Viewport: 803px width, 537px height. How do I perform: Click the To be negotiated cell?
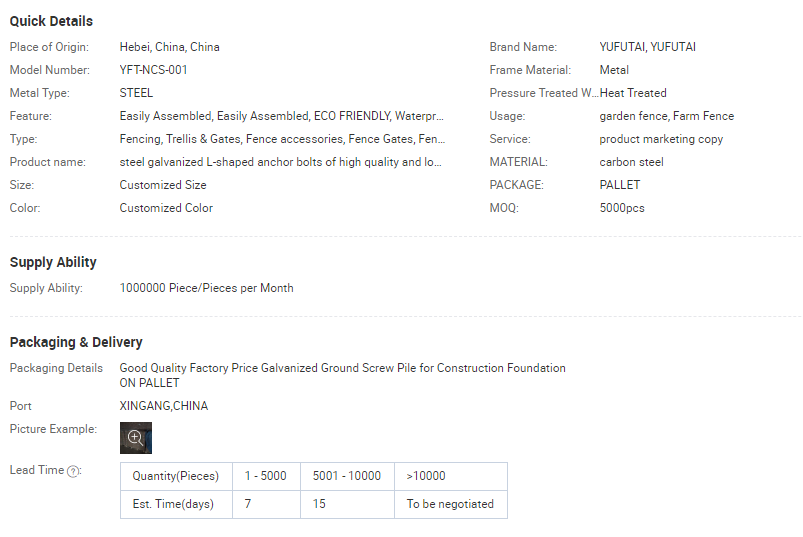(x=451, y=504)
